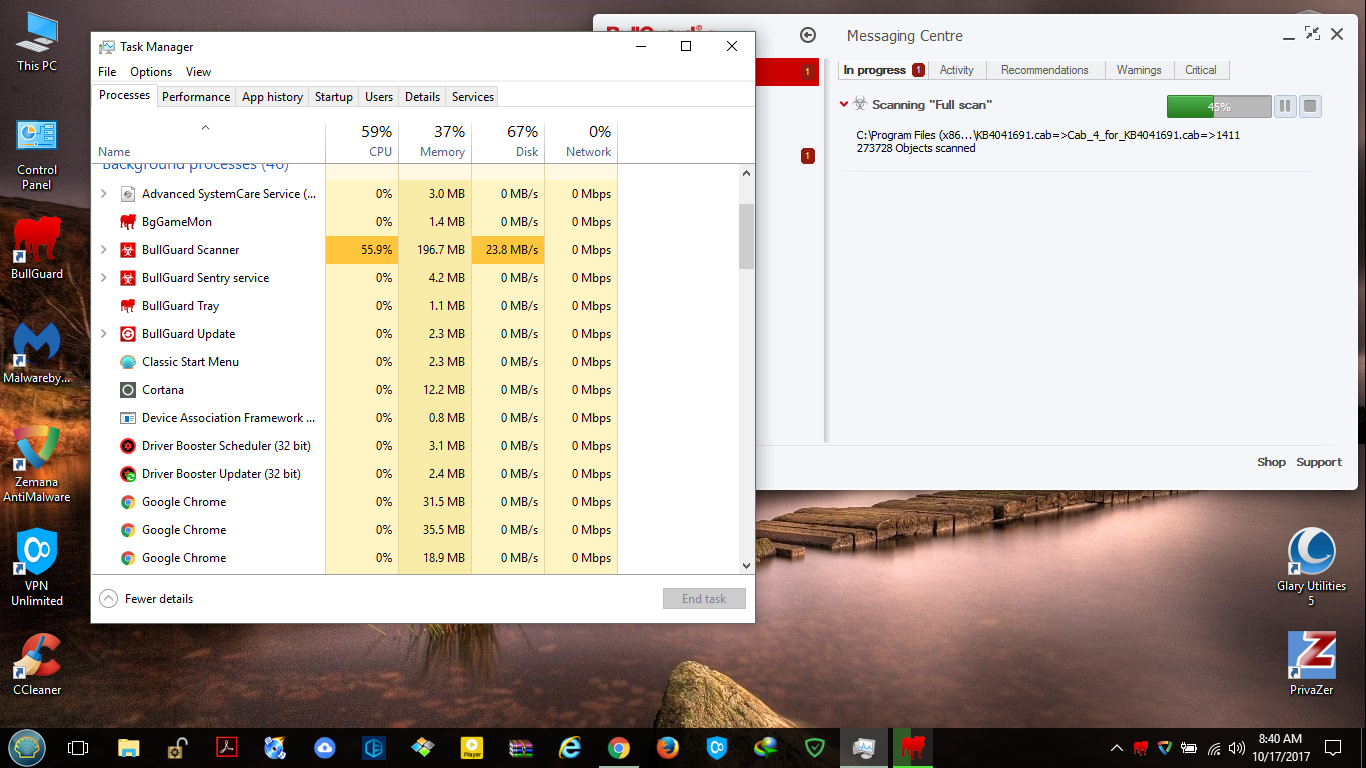Viewport: 1366px width, 768px height.
Task: Open Task Manager File menu
Action: [107, 72]
